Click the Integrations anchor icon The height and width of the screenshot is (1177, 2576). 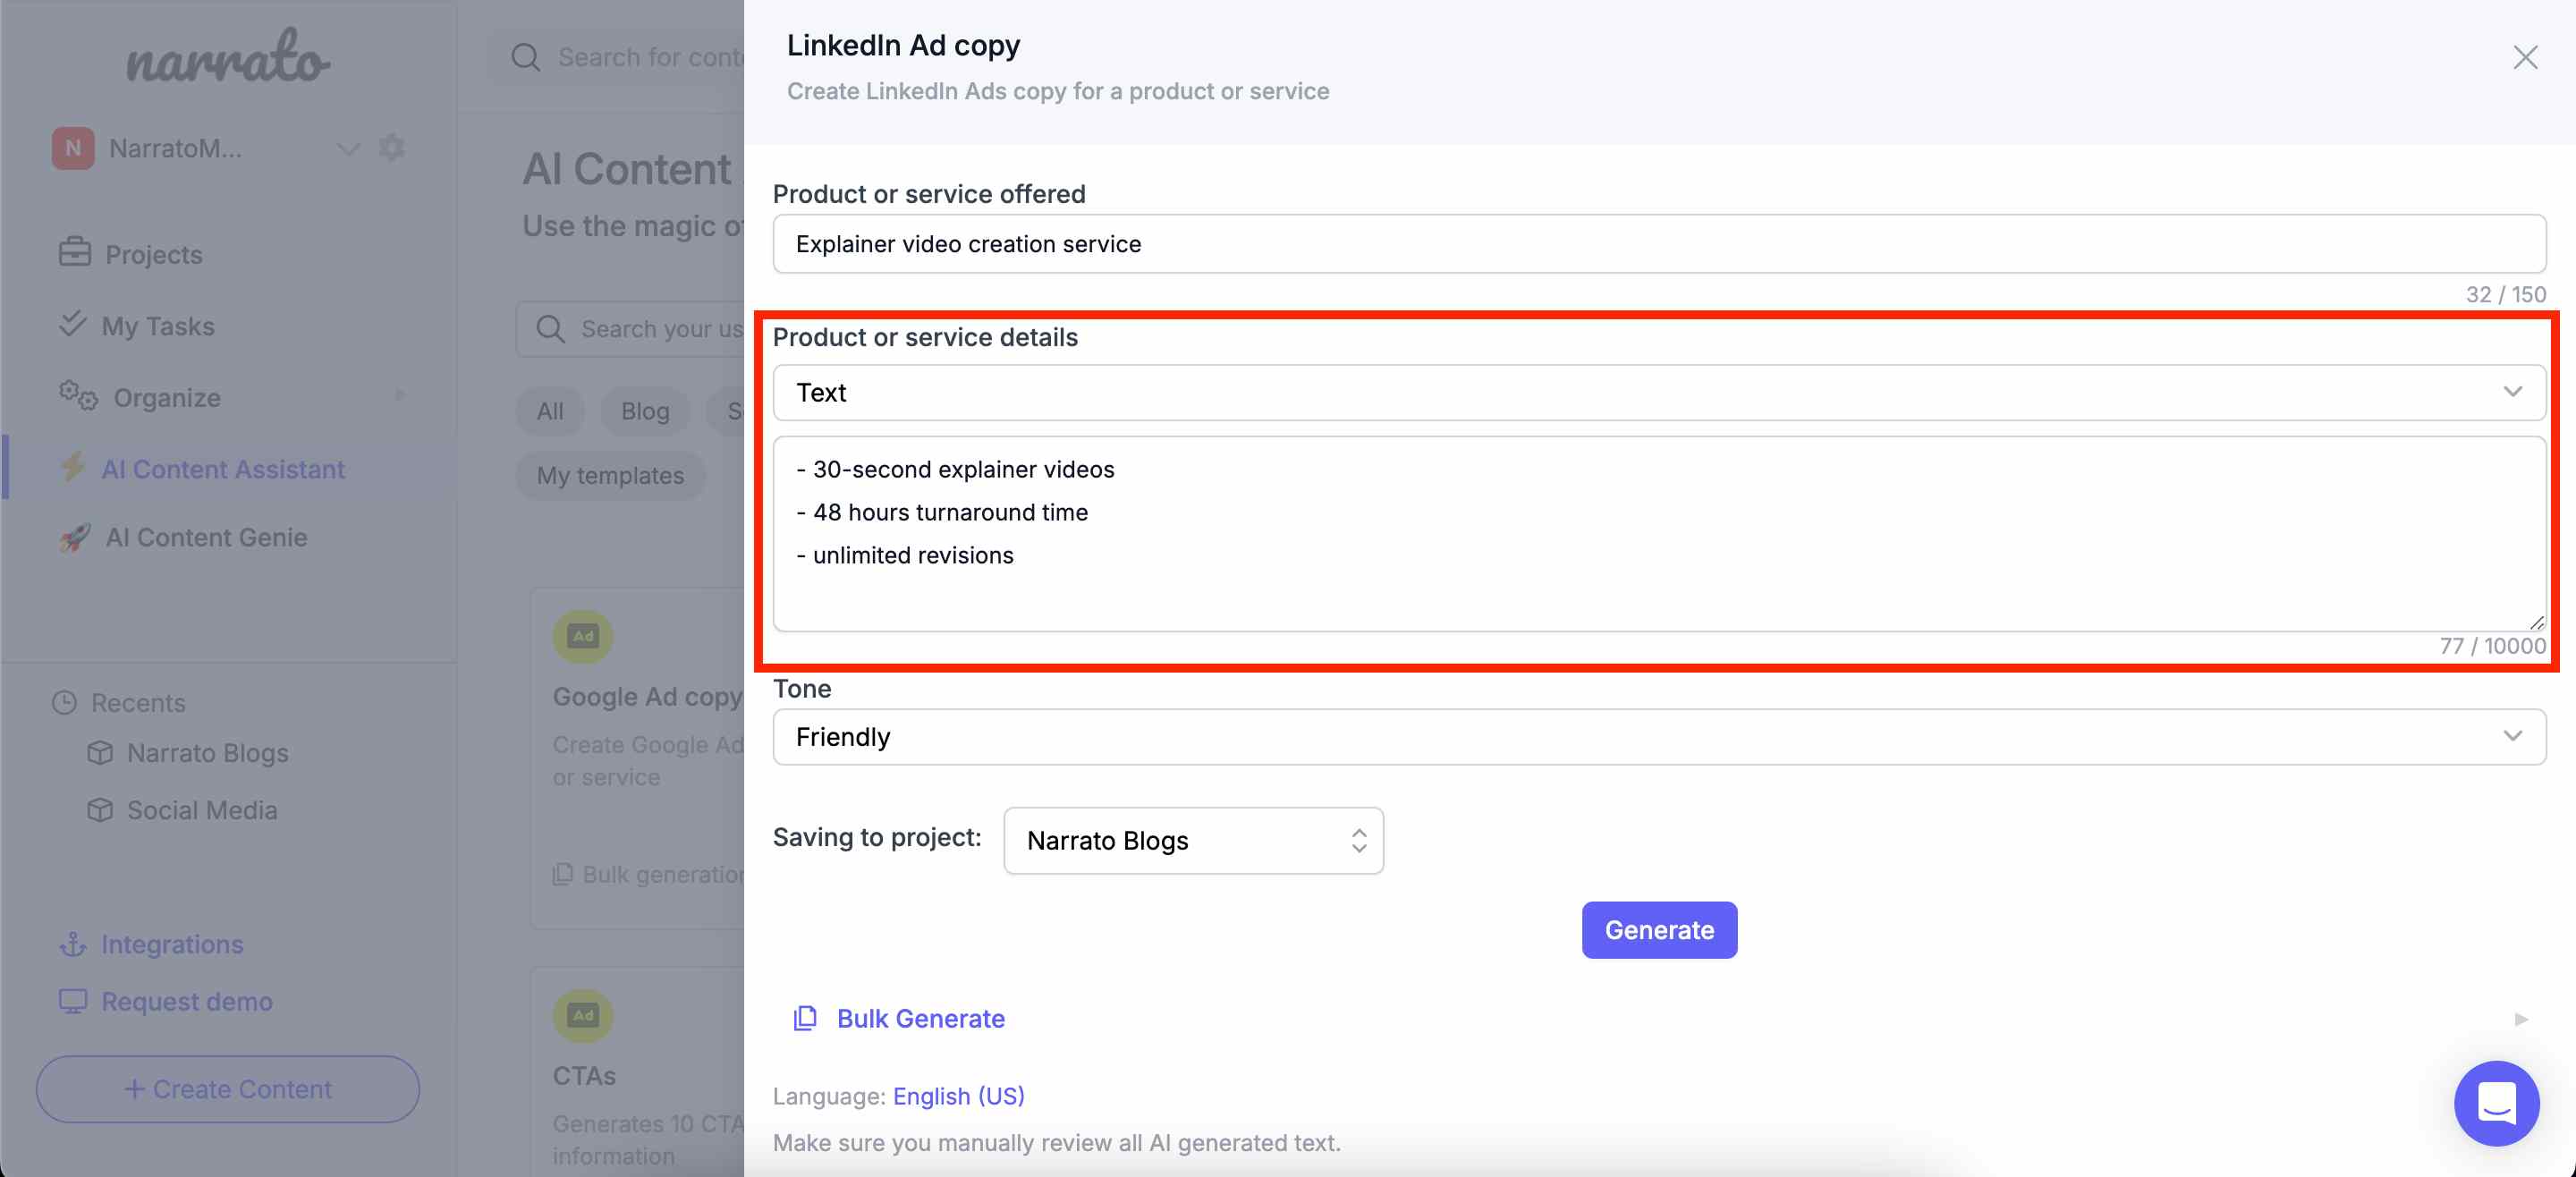[73, 944]
